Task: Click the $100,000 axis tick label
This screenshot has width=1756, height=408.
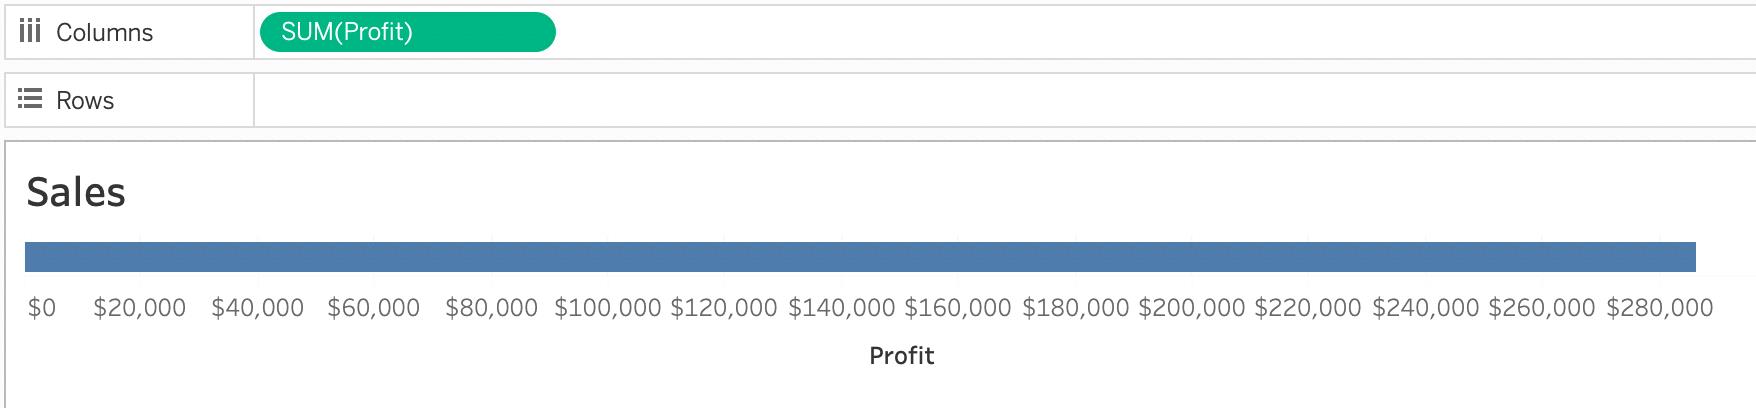Action: pos(608,308)
